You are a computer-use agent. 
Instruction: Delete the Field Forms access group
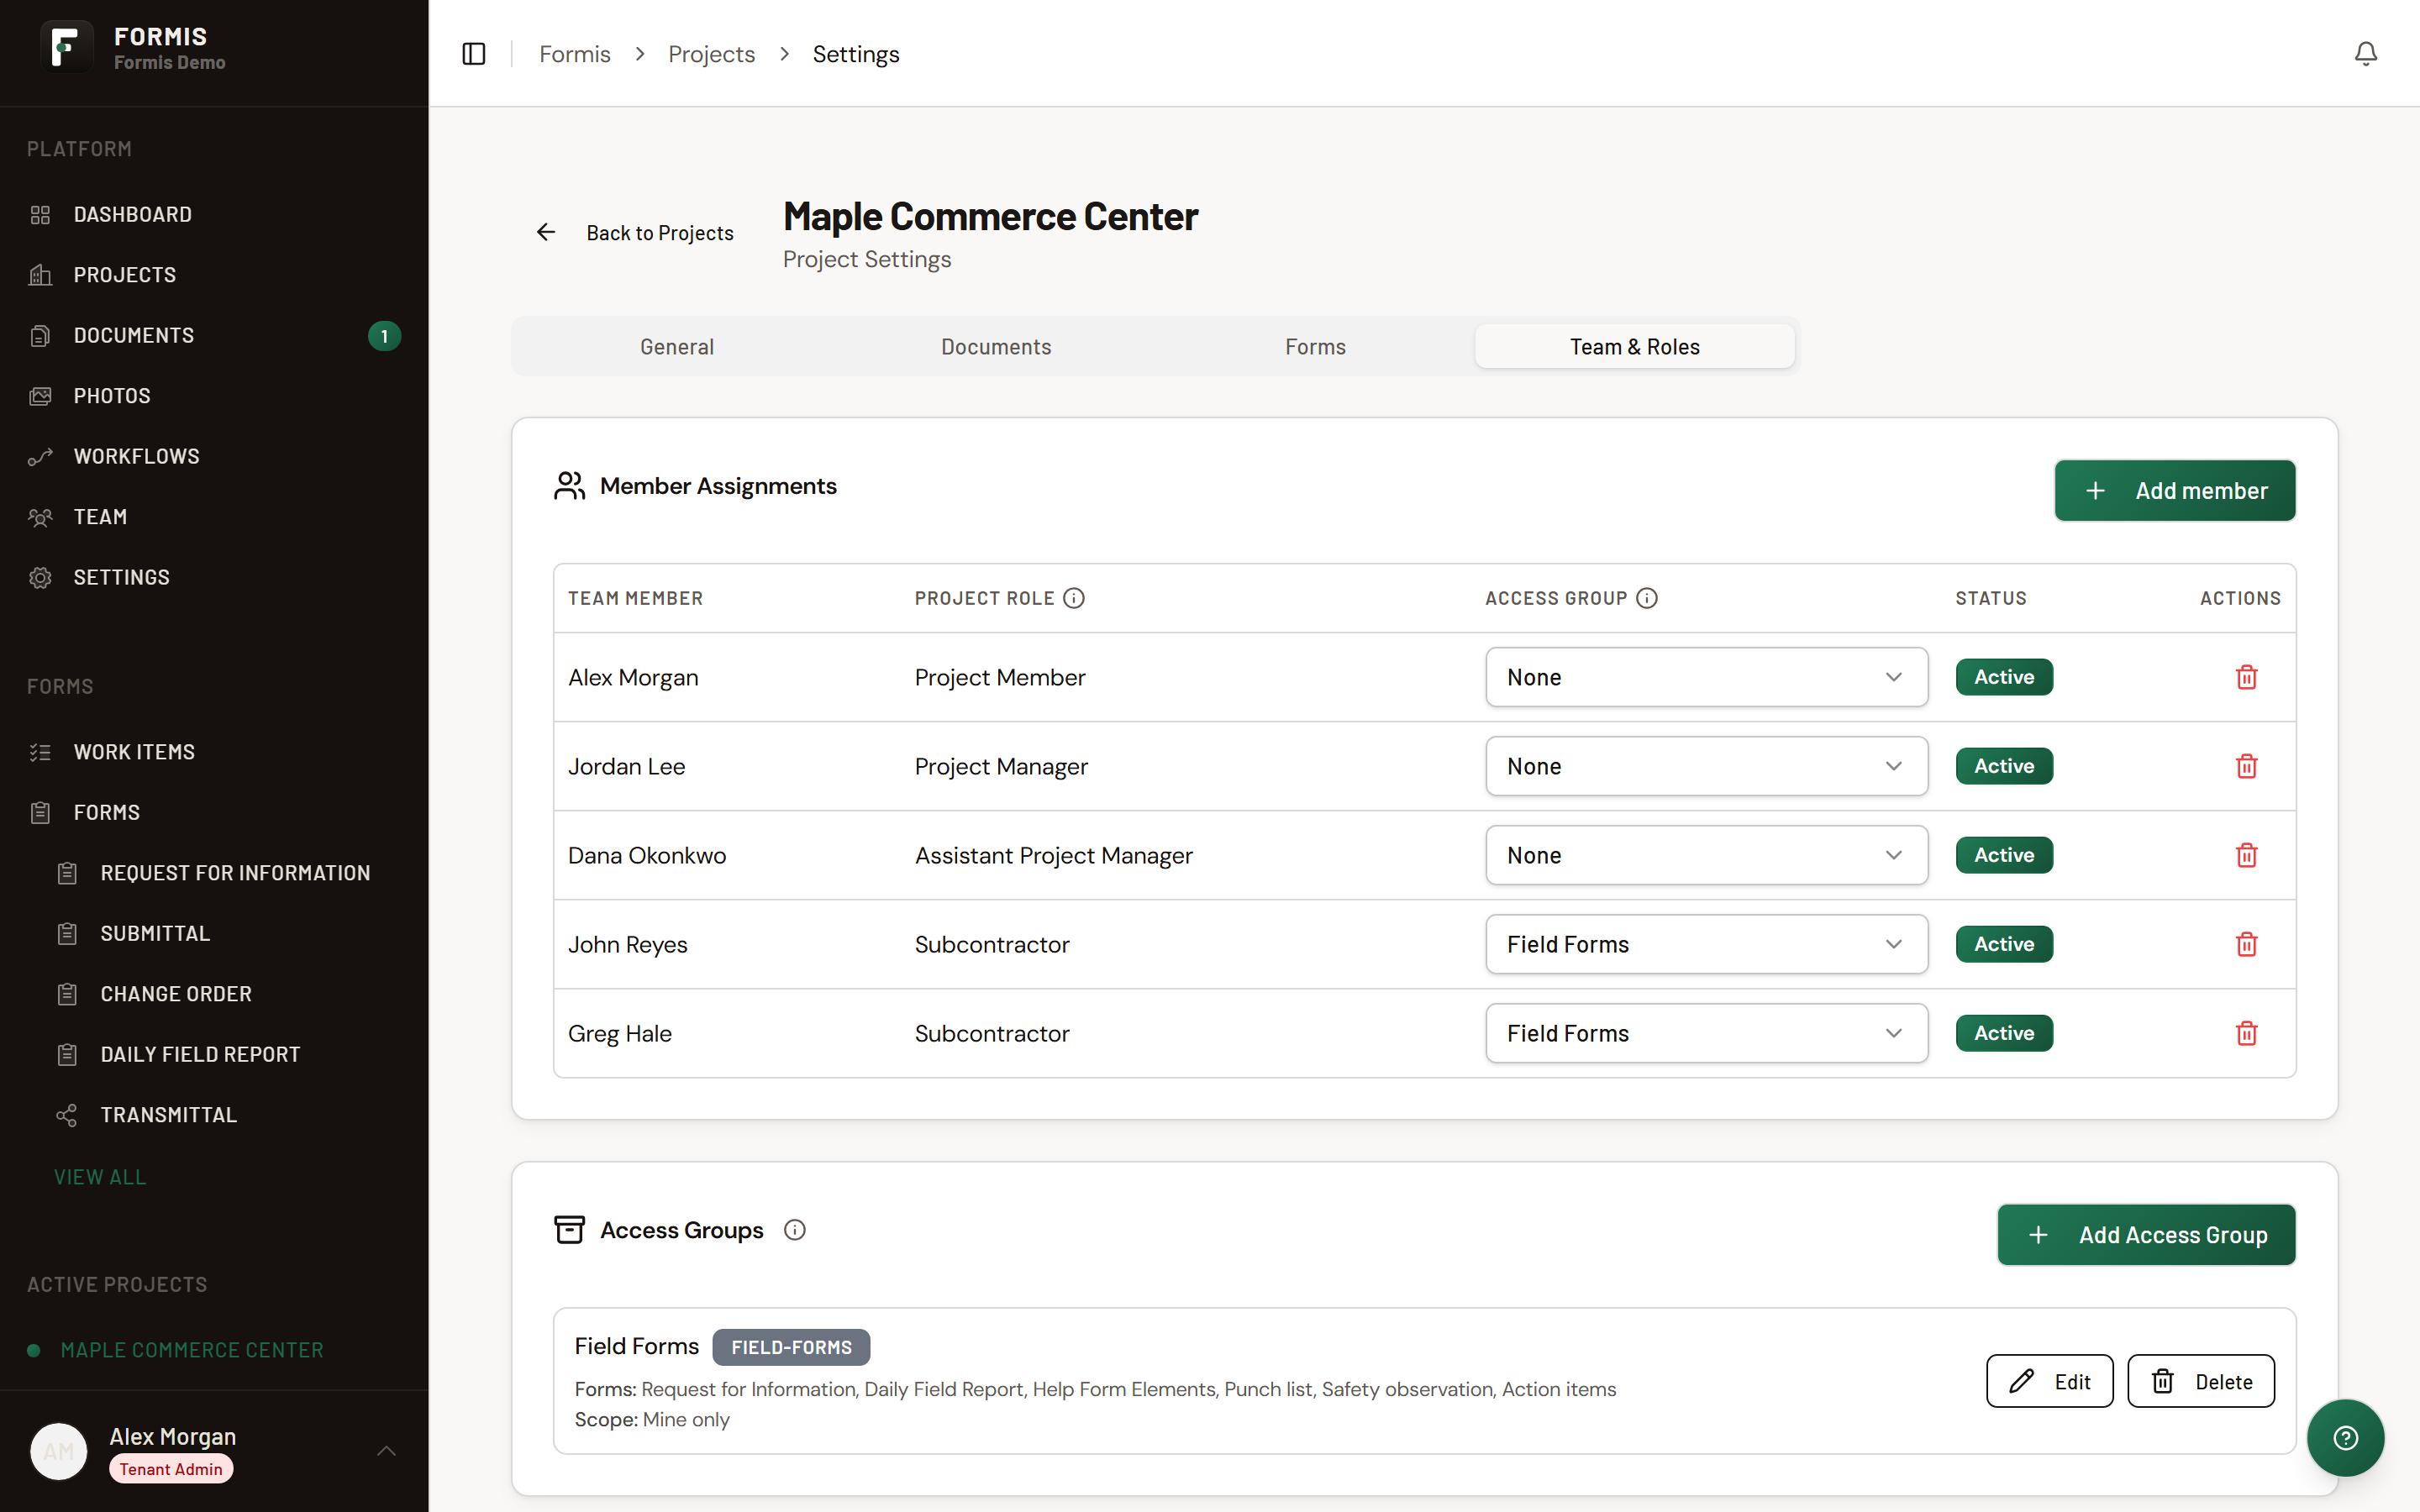point(2201,1381)
